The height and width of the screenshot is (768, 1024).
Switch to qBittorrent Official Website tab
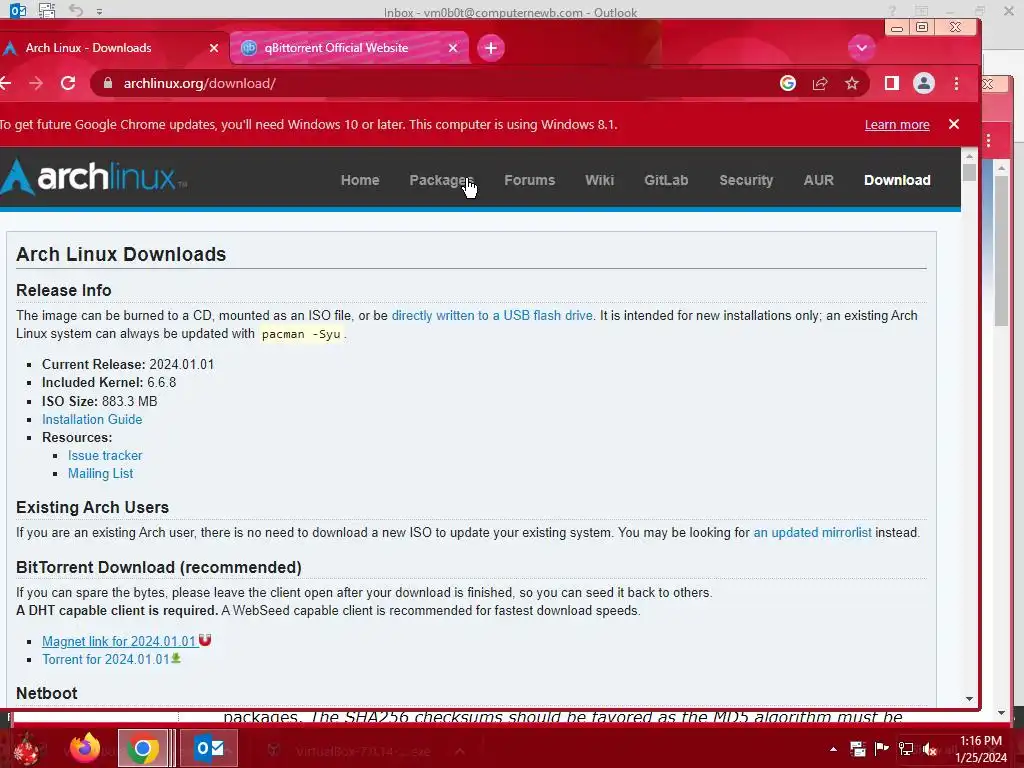[349, 48]
